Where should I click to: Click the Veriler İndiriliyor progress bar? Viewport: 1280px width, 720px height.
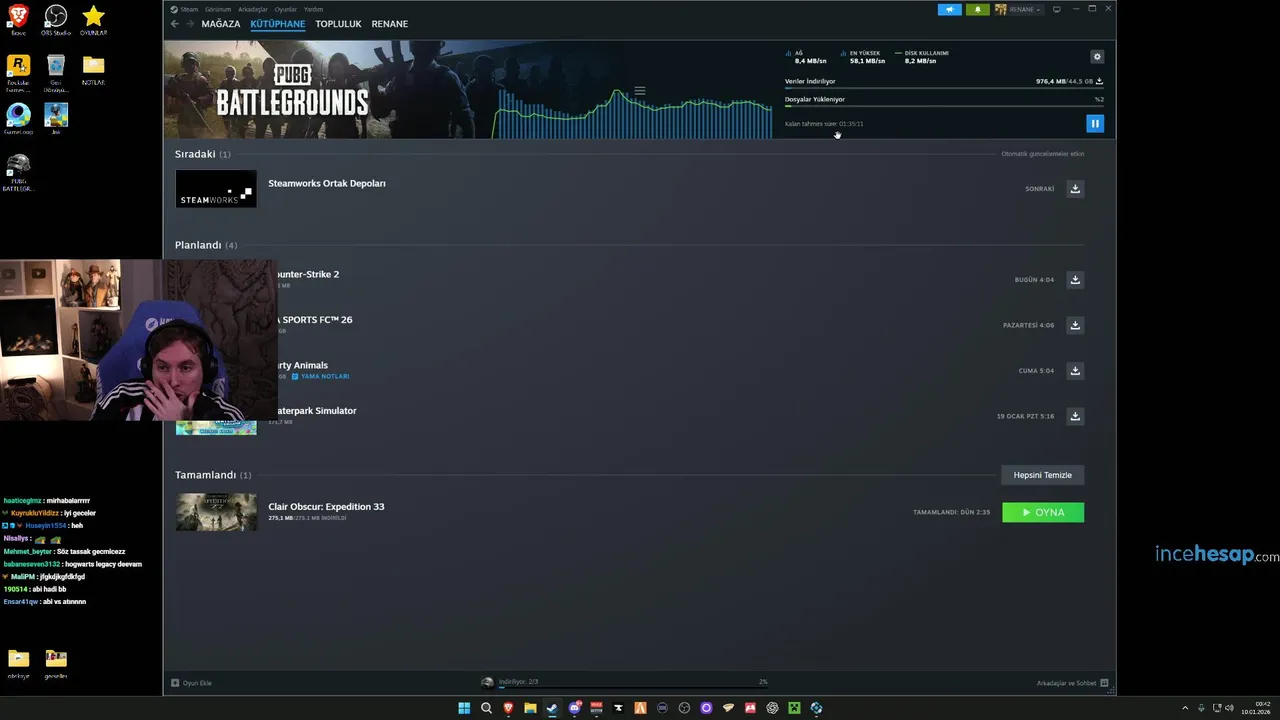click(x=944, y=88)
